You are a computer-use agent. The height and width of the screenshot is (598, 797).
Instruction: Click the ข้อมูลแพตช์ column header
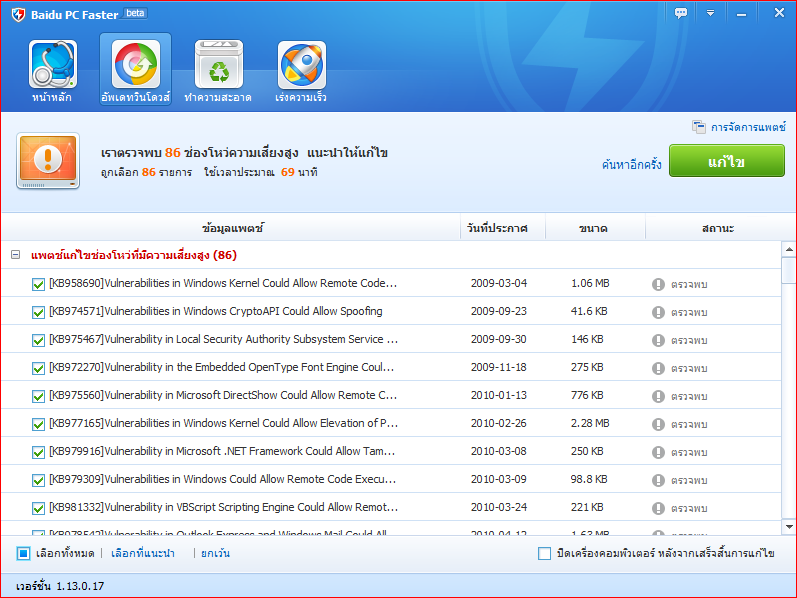click(x=231, y=228)
